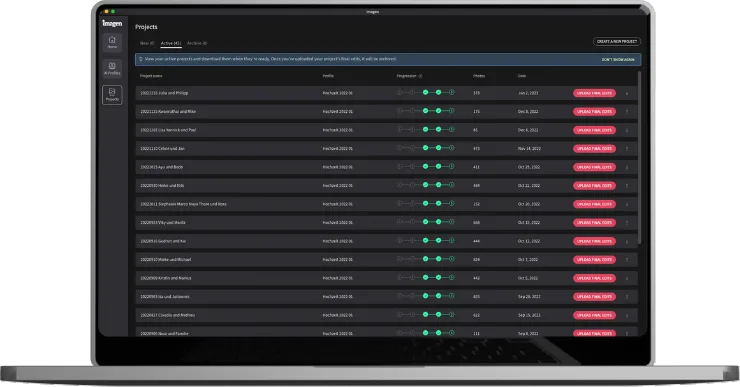Open three-dot menu for the Oct 20, 2022 project
Viewport: 740px width, 387px height.
(x=627, y=204)
